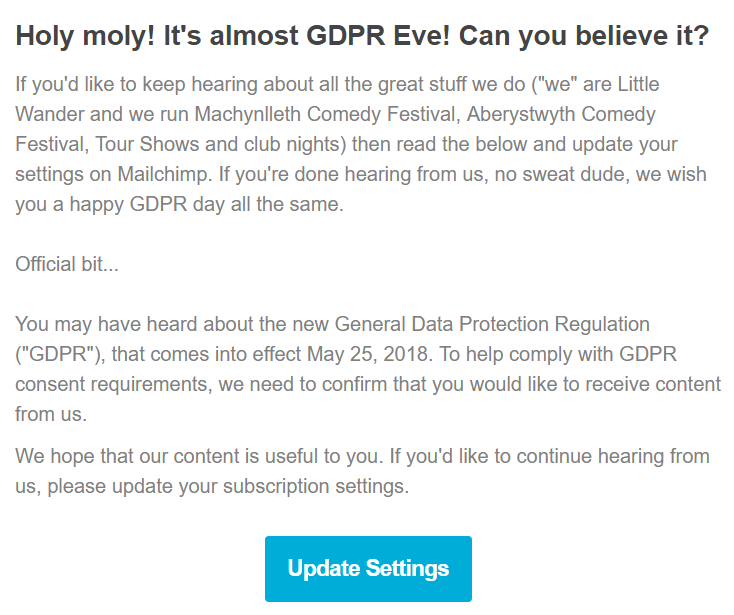Click the 'Aberystwyth Comedy' text
The image size is (734, 615).
tap(561, 115)
